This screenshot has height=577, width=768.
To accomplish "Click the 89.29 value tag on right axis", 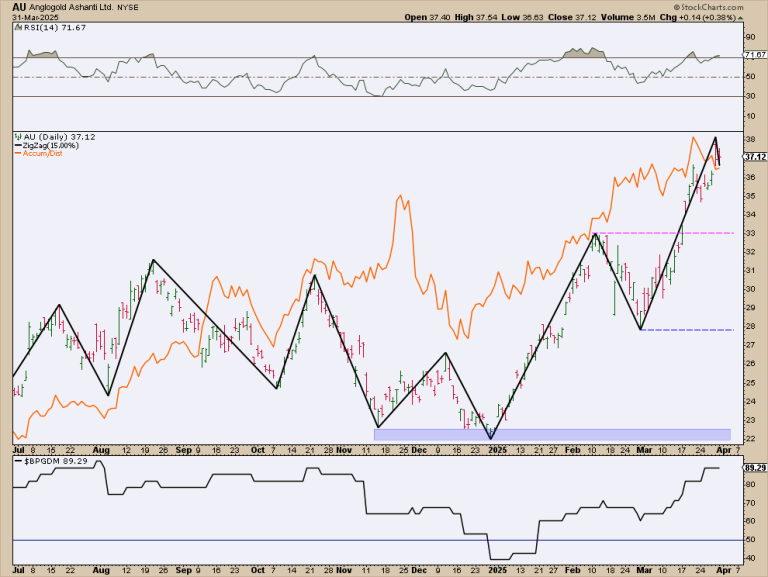I will pyautogui.click(x=755, y=468).
